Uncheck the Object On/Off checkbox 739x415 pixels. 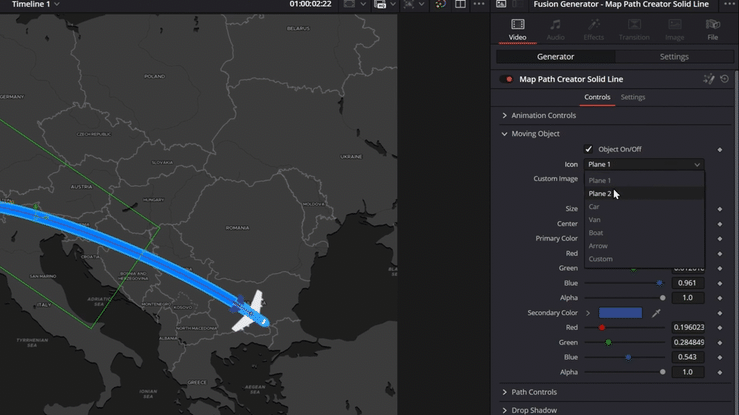point(589,149)
